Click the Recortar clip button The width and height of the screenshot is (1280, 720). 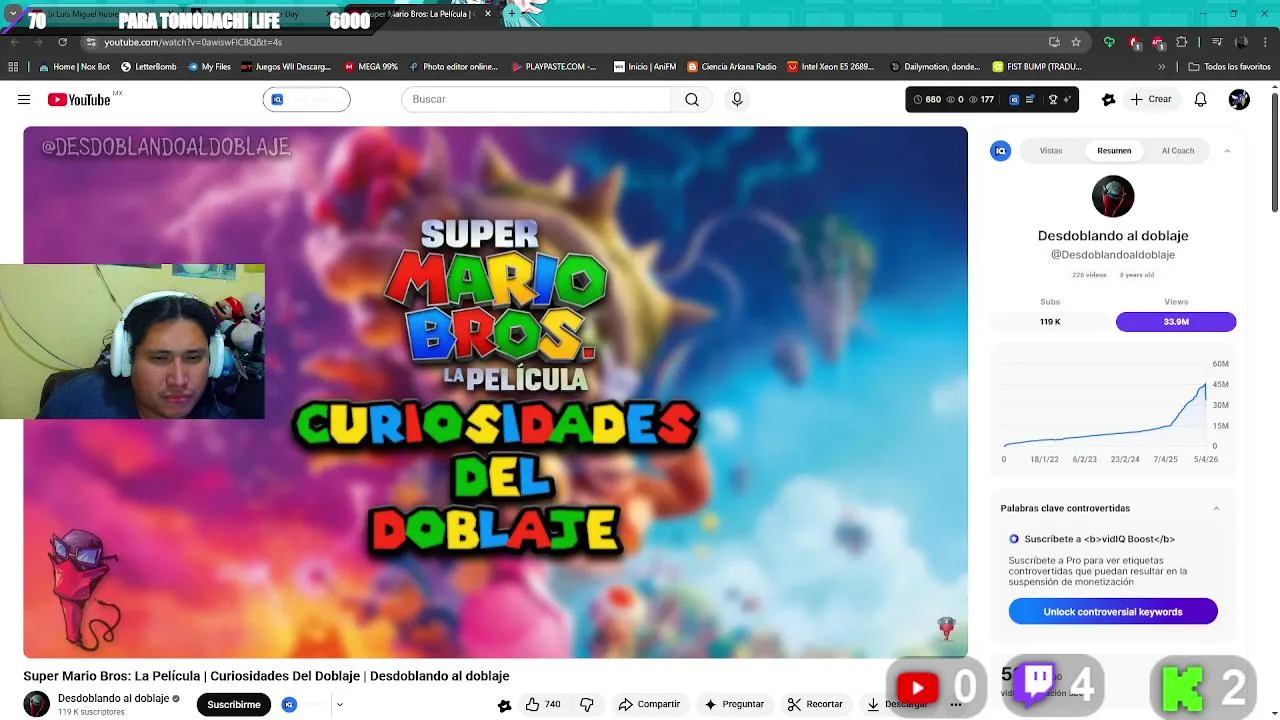(x=815, y=704)
